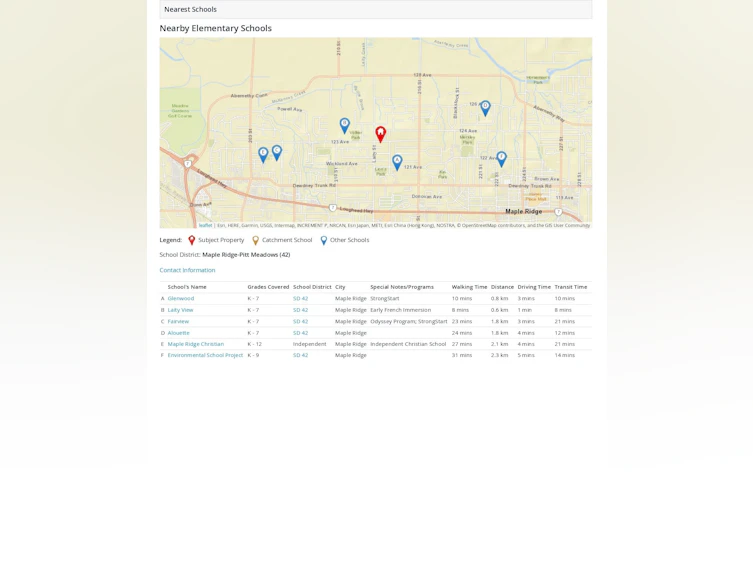Select map marker A for Glenwood school
This screenshot has width=753, height=565.
coord(397,162)
